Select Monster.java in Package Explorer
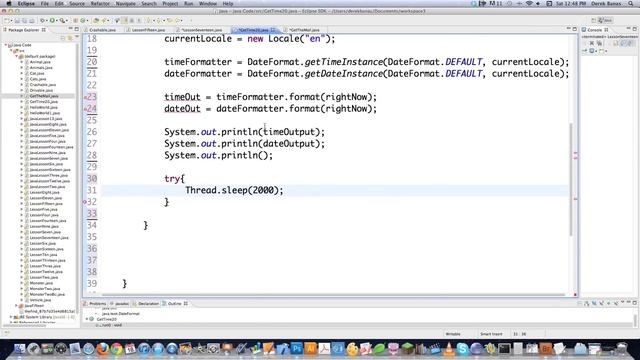640x360 pixels. (41, 283)
